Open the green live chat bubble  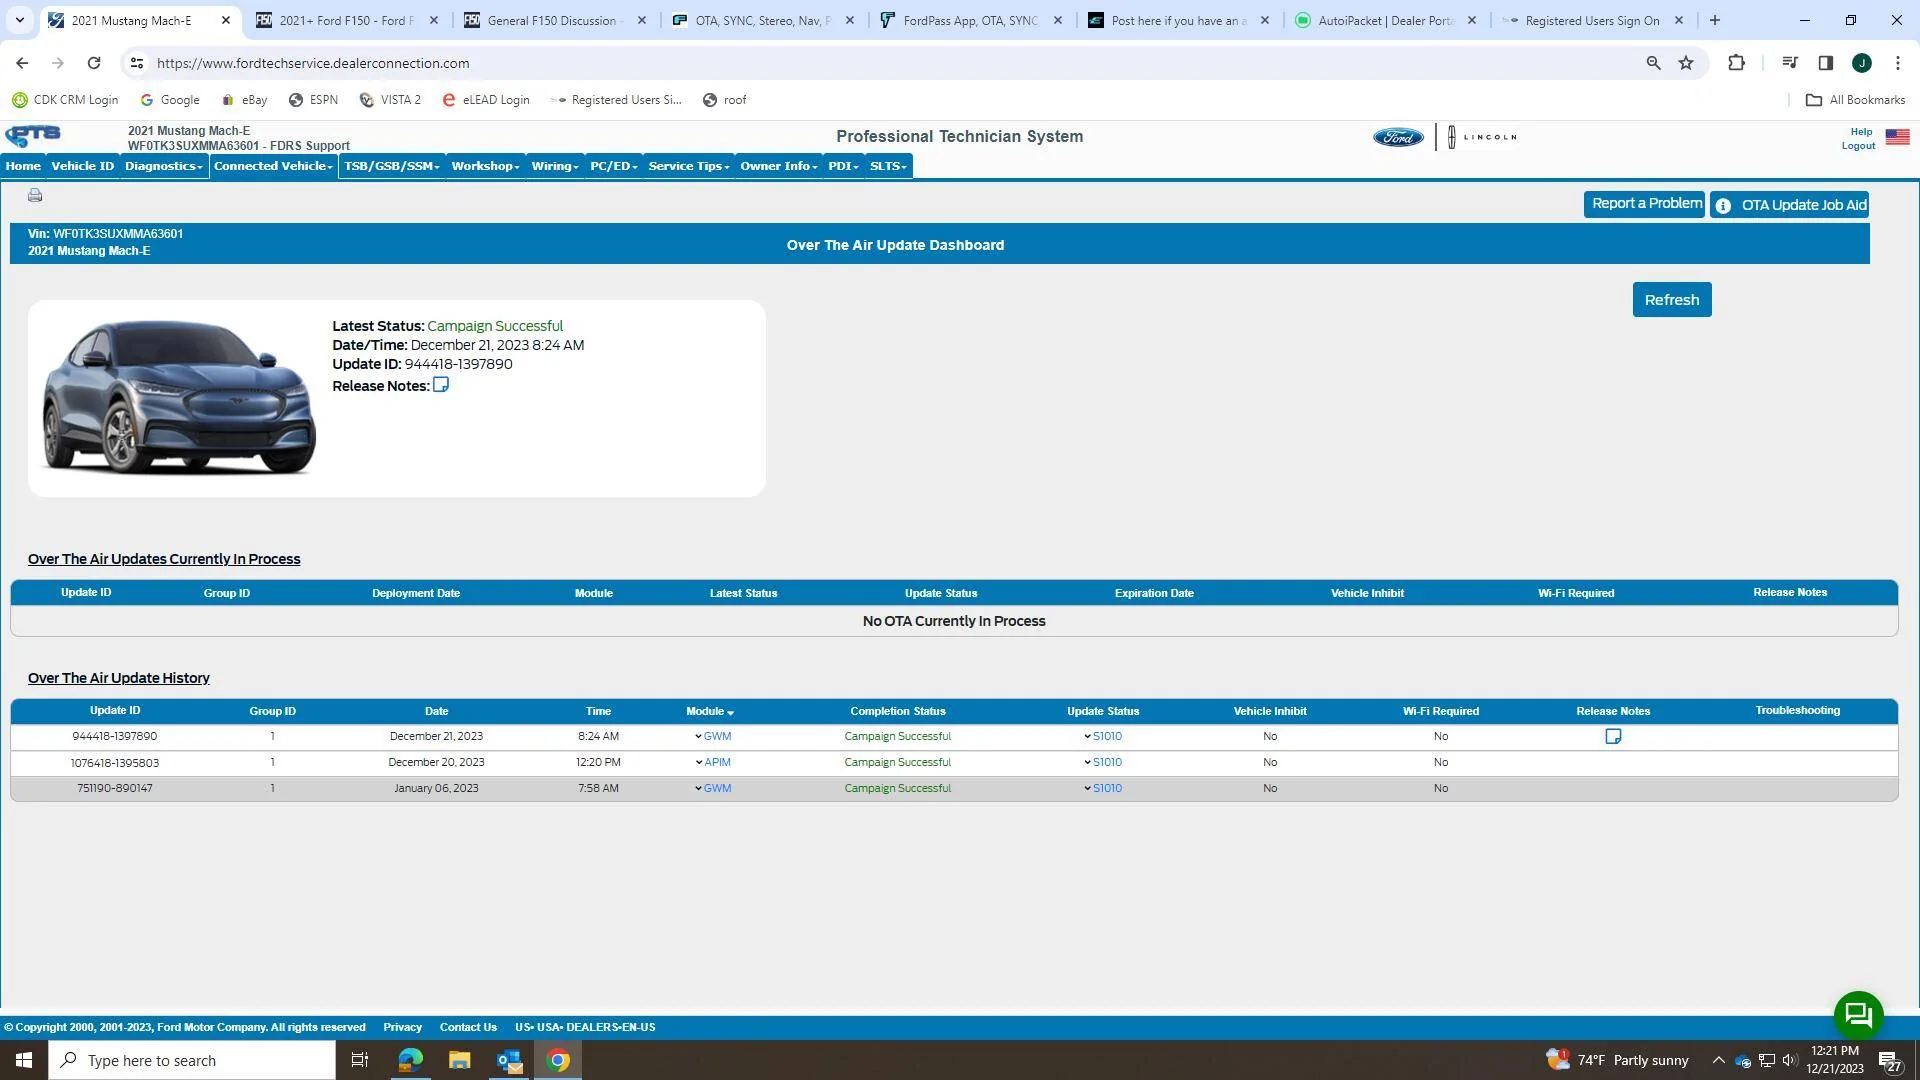click(1858, 1015)
